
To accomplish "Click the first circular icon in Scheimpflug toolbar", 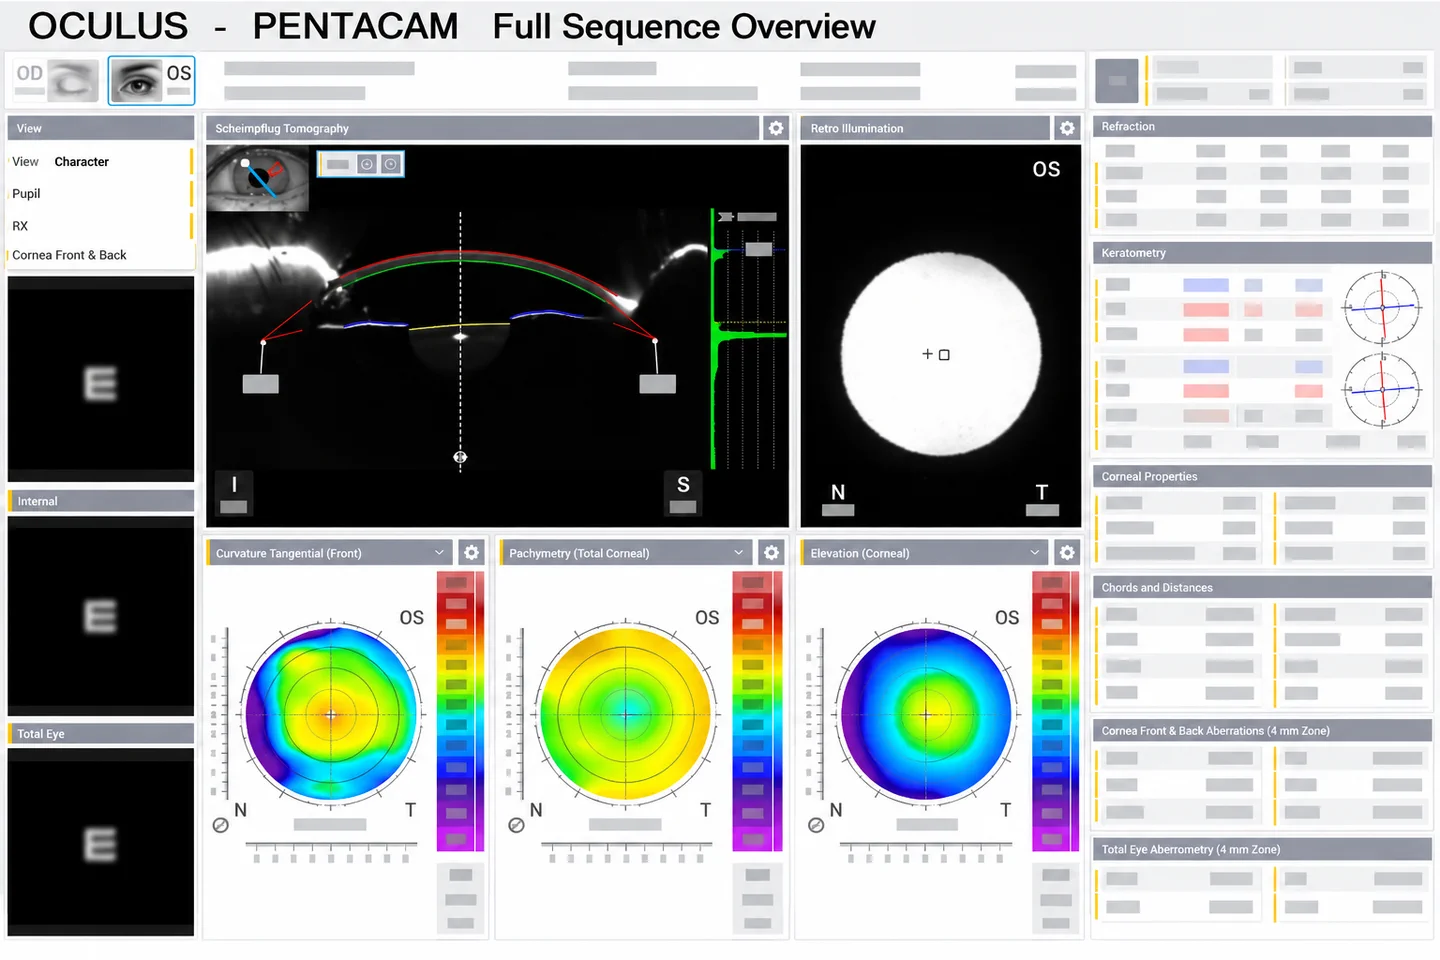I will [x=367, y=164].
